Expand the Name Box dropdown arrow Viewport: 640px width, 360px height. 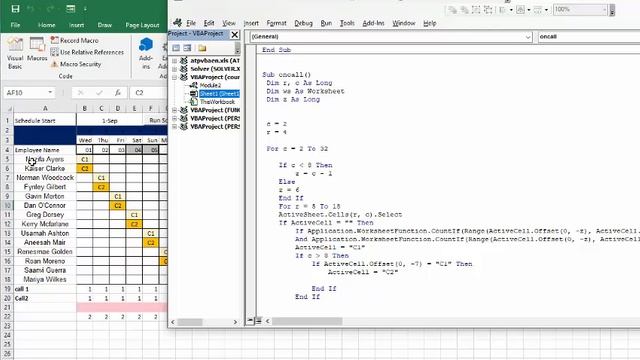pyautogui.click(x=50, y=93)
